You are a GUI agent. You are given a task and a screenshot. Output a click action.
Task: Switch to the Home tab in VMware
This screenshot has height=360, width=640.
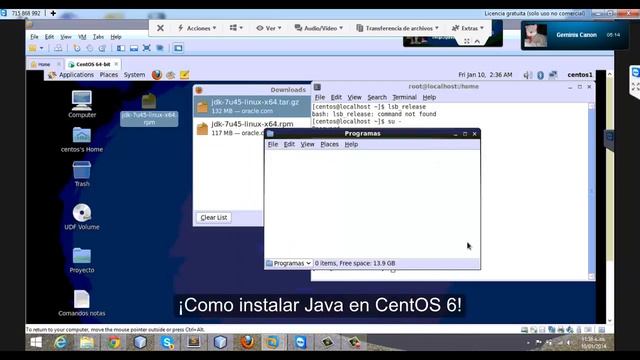[44, 64]
